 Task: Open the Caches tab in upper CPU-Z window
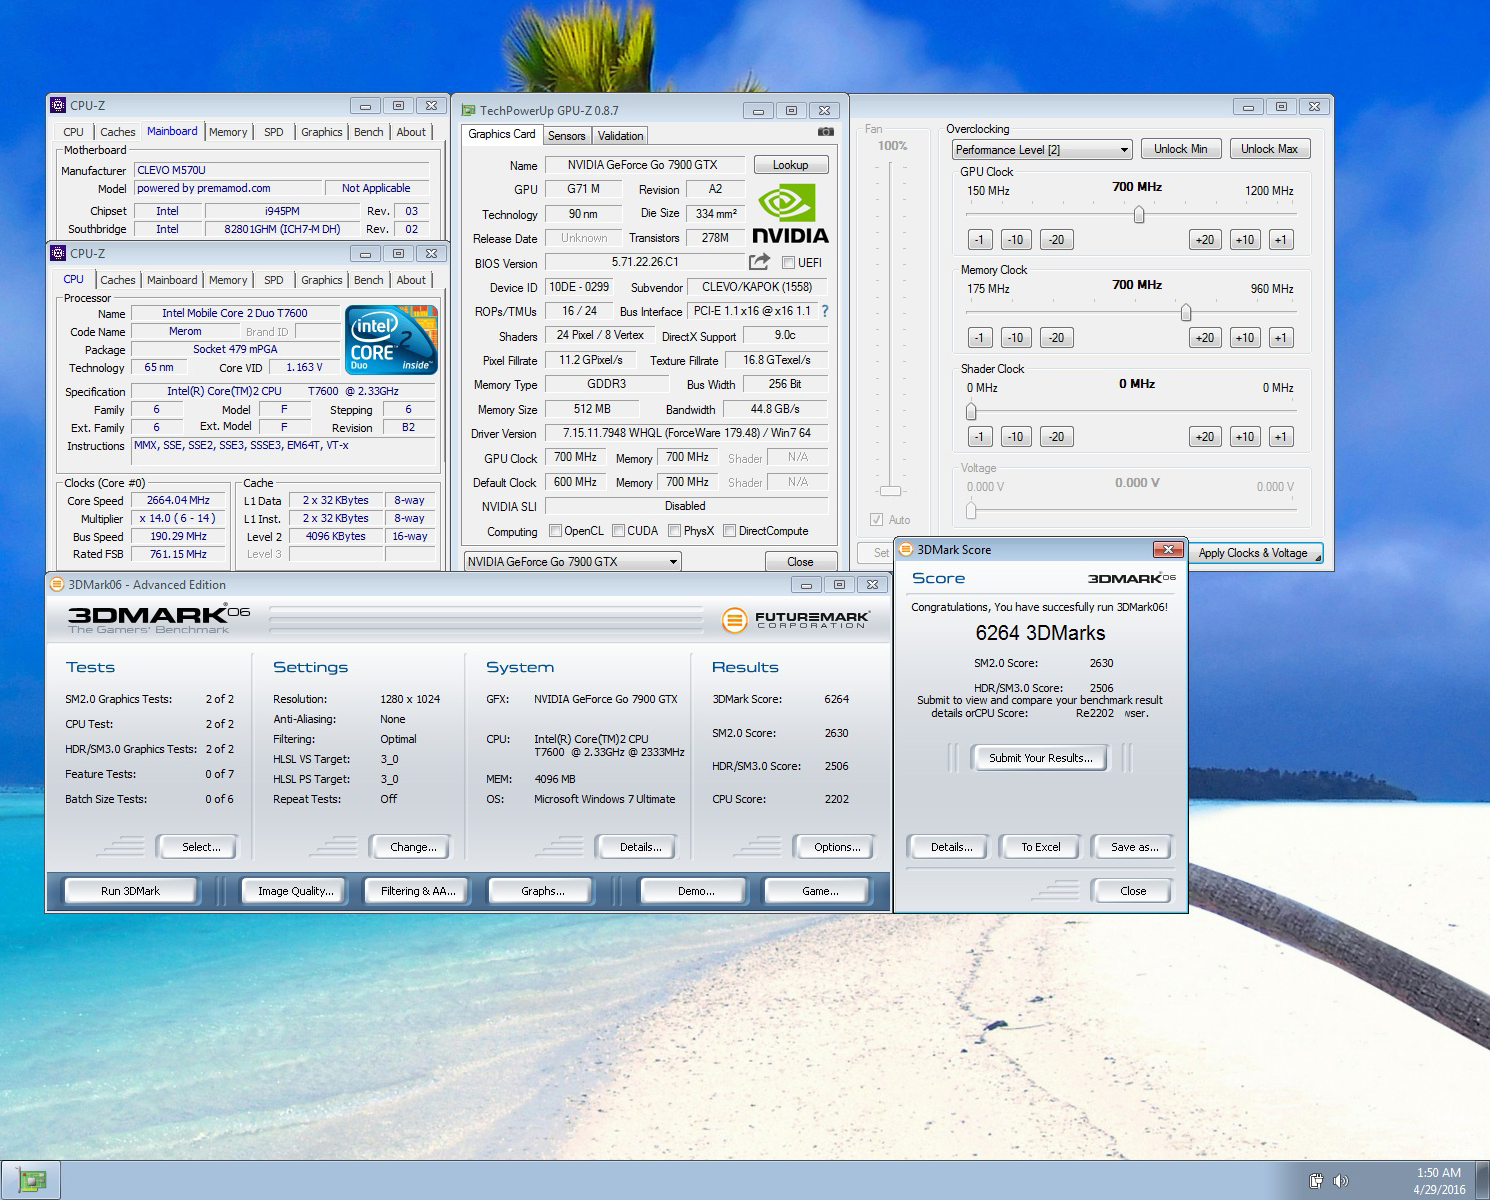point(118,132)
